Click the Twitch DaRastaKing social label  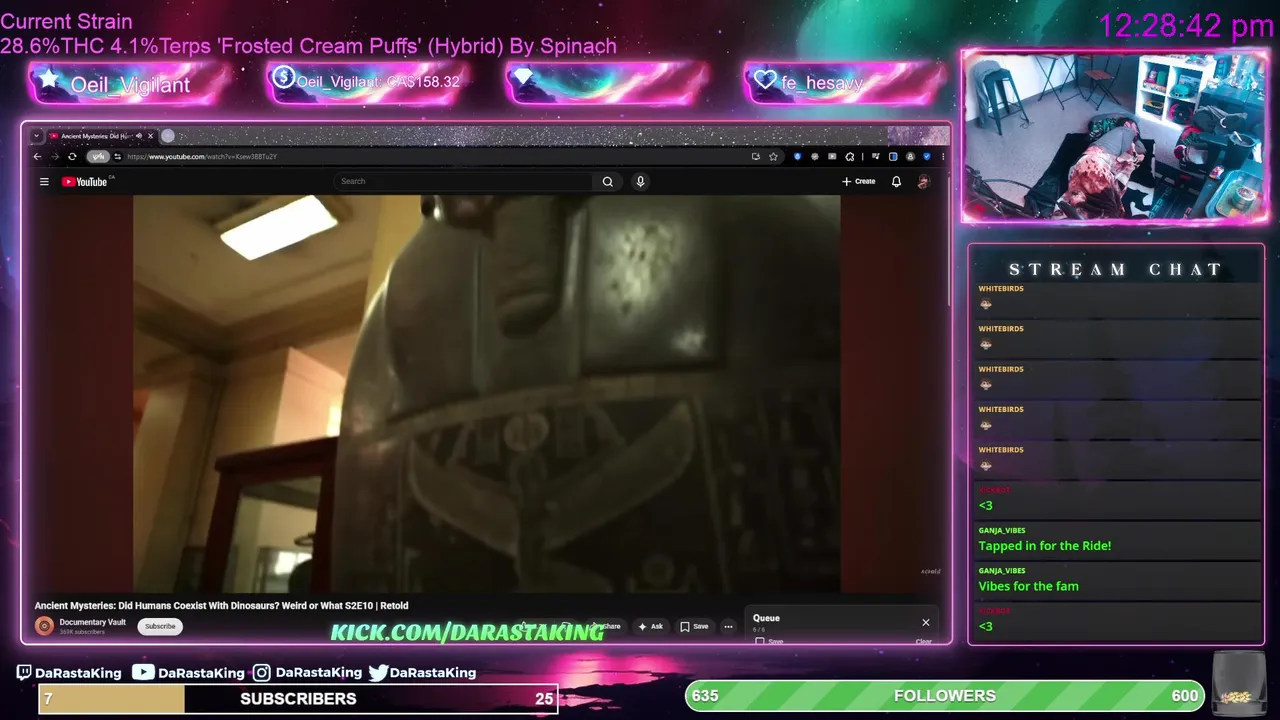(69, 673)
